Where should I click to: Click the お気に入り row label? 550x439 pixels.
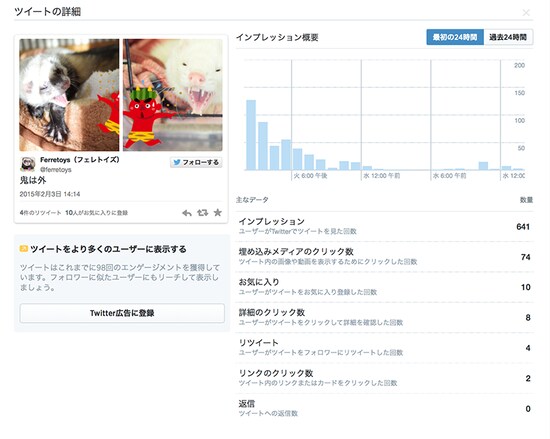(x=259, y=282)
